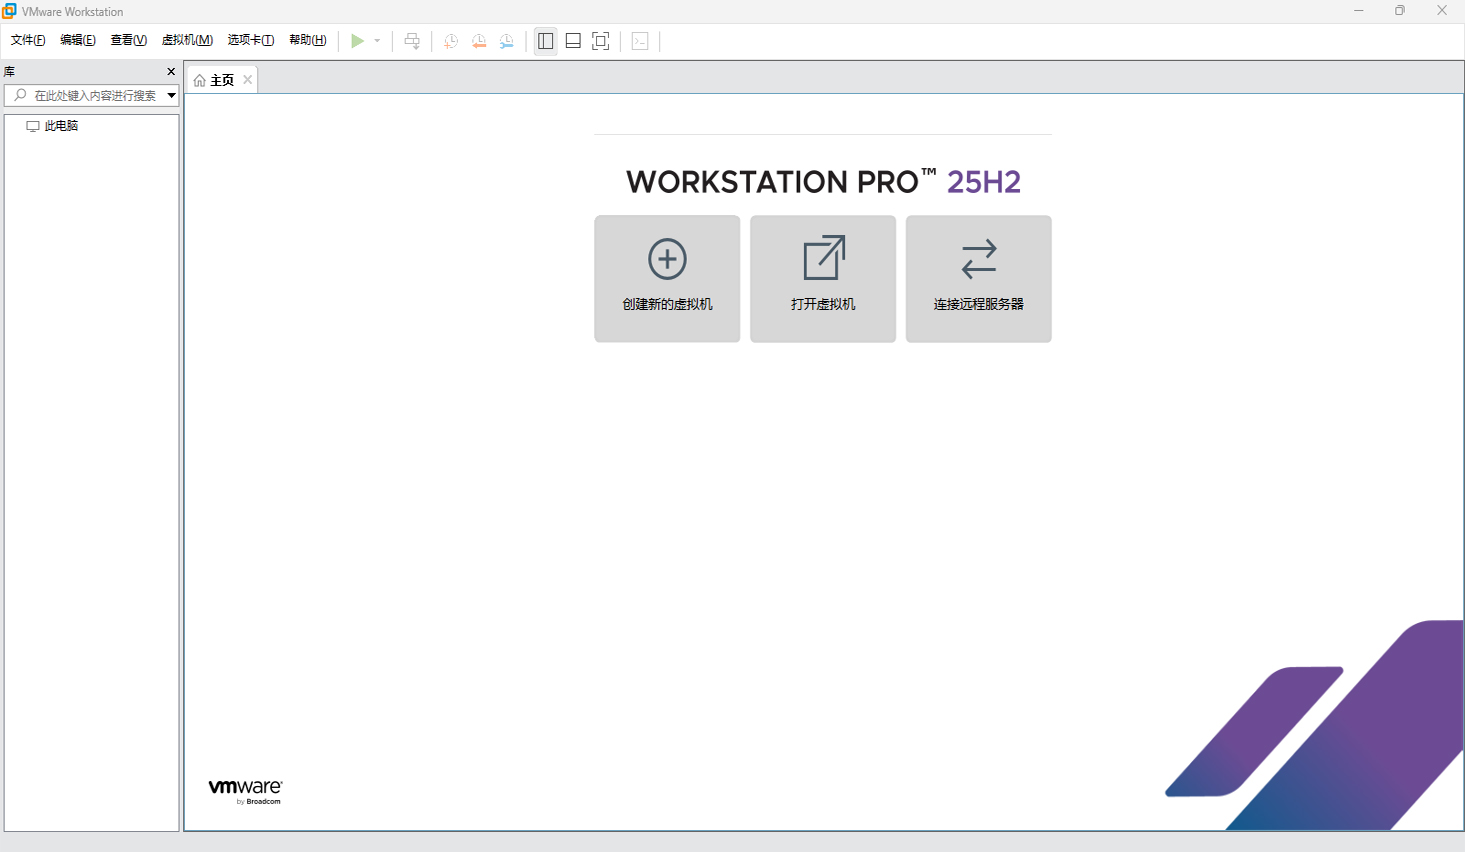Open the library search filter dropdown
The height and width of the screenshot is (852, 1465).
pyautogui.click(x=171, y=95)
